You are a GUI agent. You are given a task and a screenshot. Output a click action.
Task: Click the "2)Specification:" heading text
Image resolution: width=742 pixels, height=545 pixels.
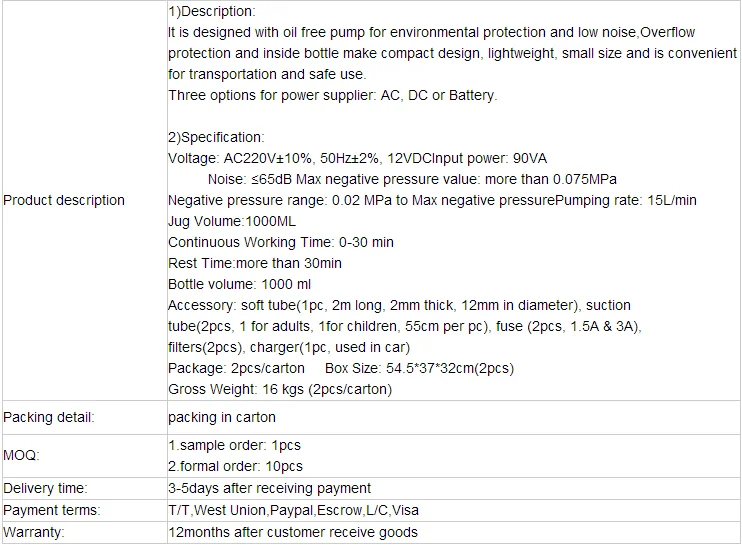point(216,137)
